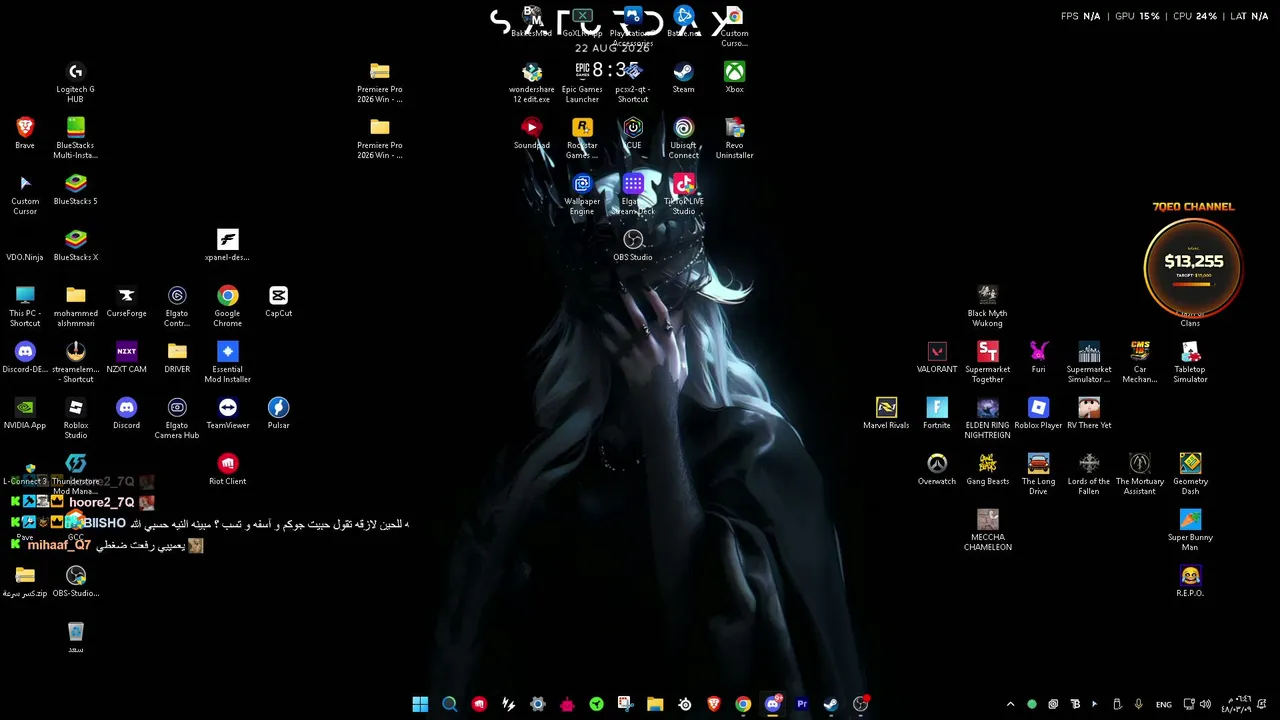Open the DRIVER folder on the desktop
Screen dimensions: 1280x720
click(177, 357)
